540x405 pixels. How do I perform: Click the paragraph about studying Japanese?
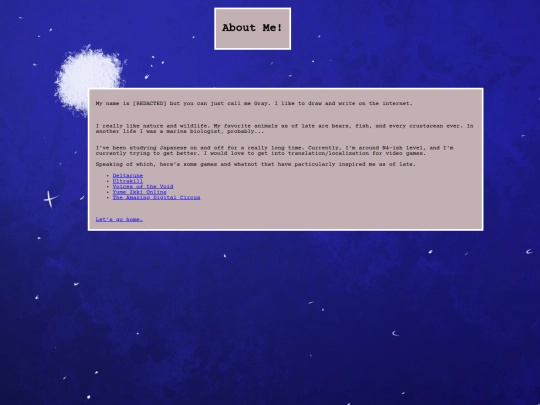coord(274,150)
